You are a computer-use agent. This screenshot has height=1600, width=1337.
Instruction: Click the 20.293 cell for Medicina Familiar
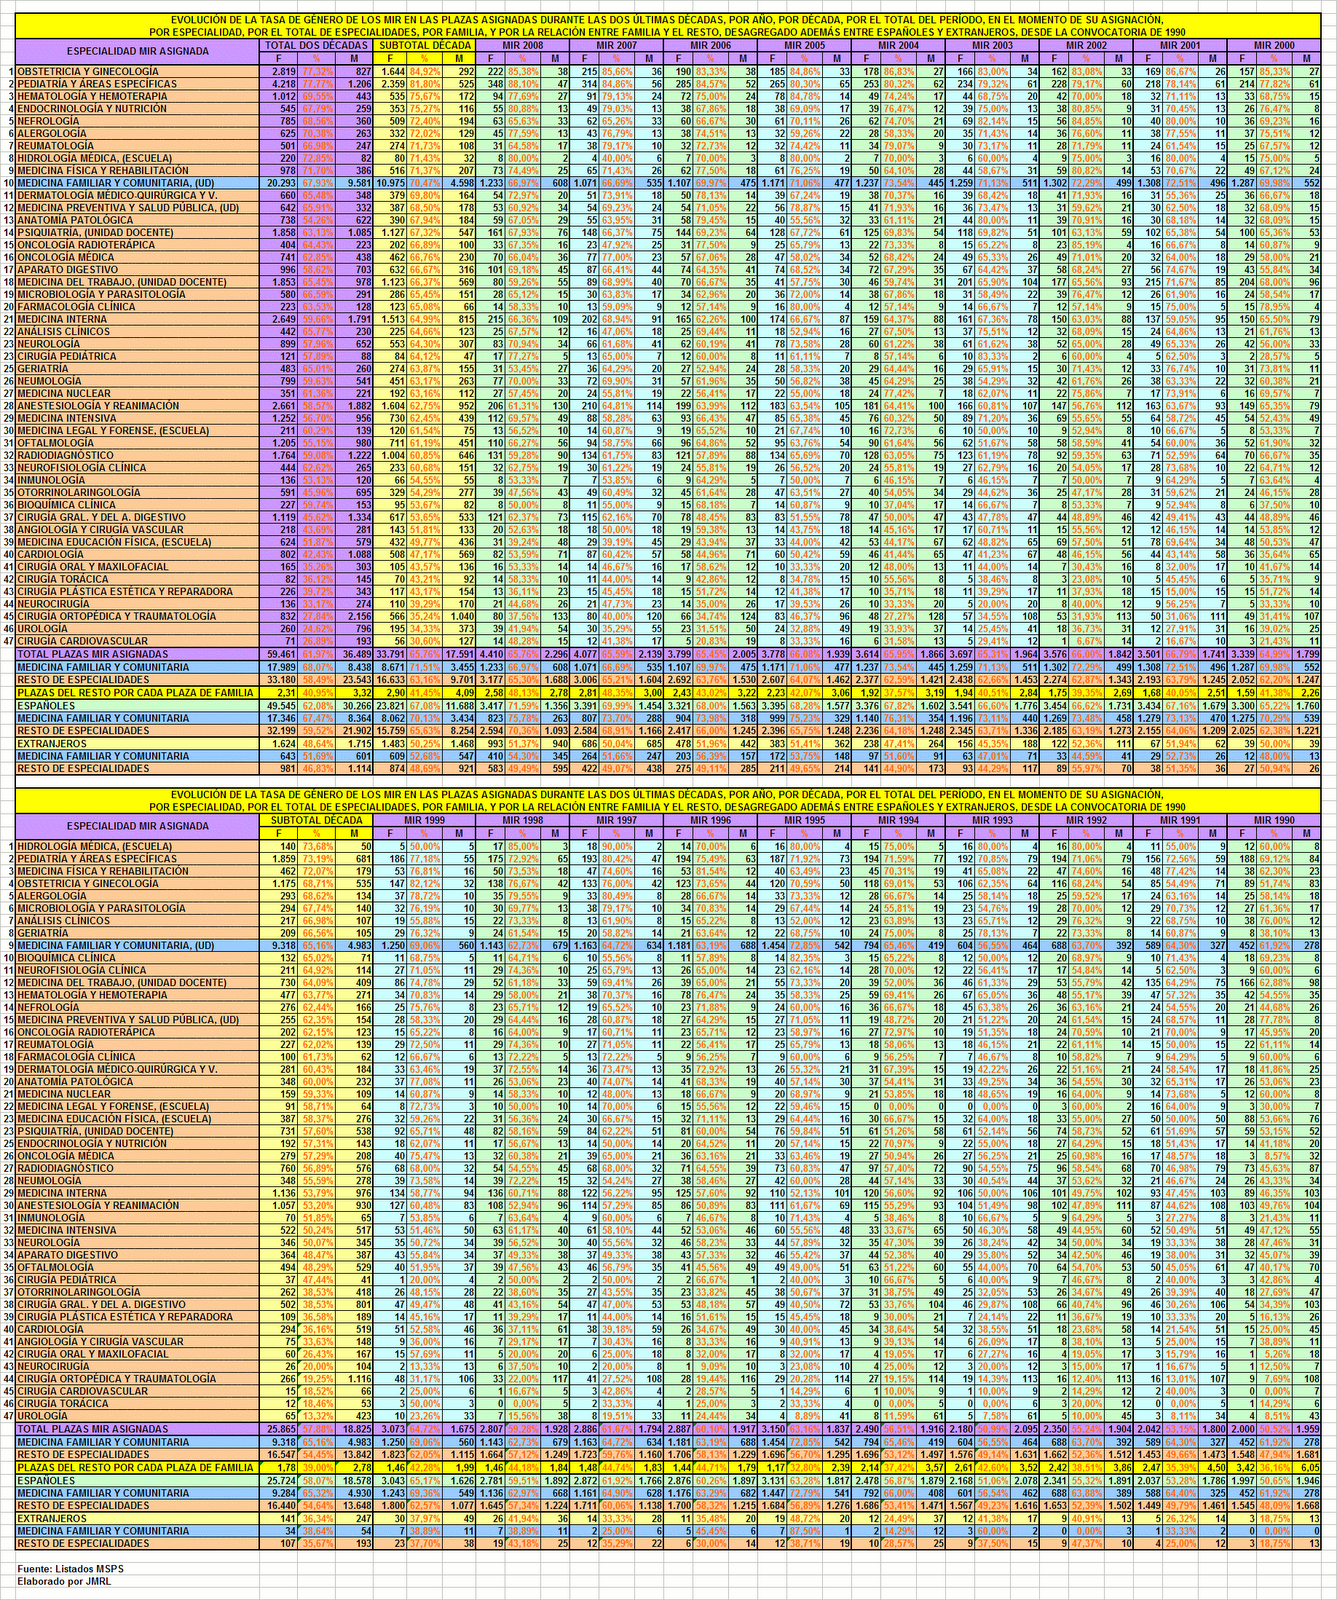[x=280, y=183]
